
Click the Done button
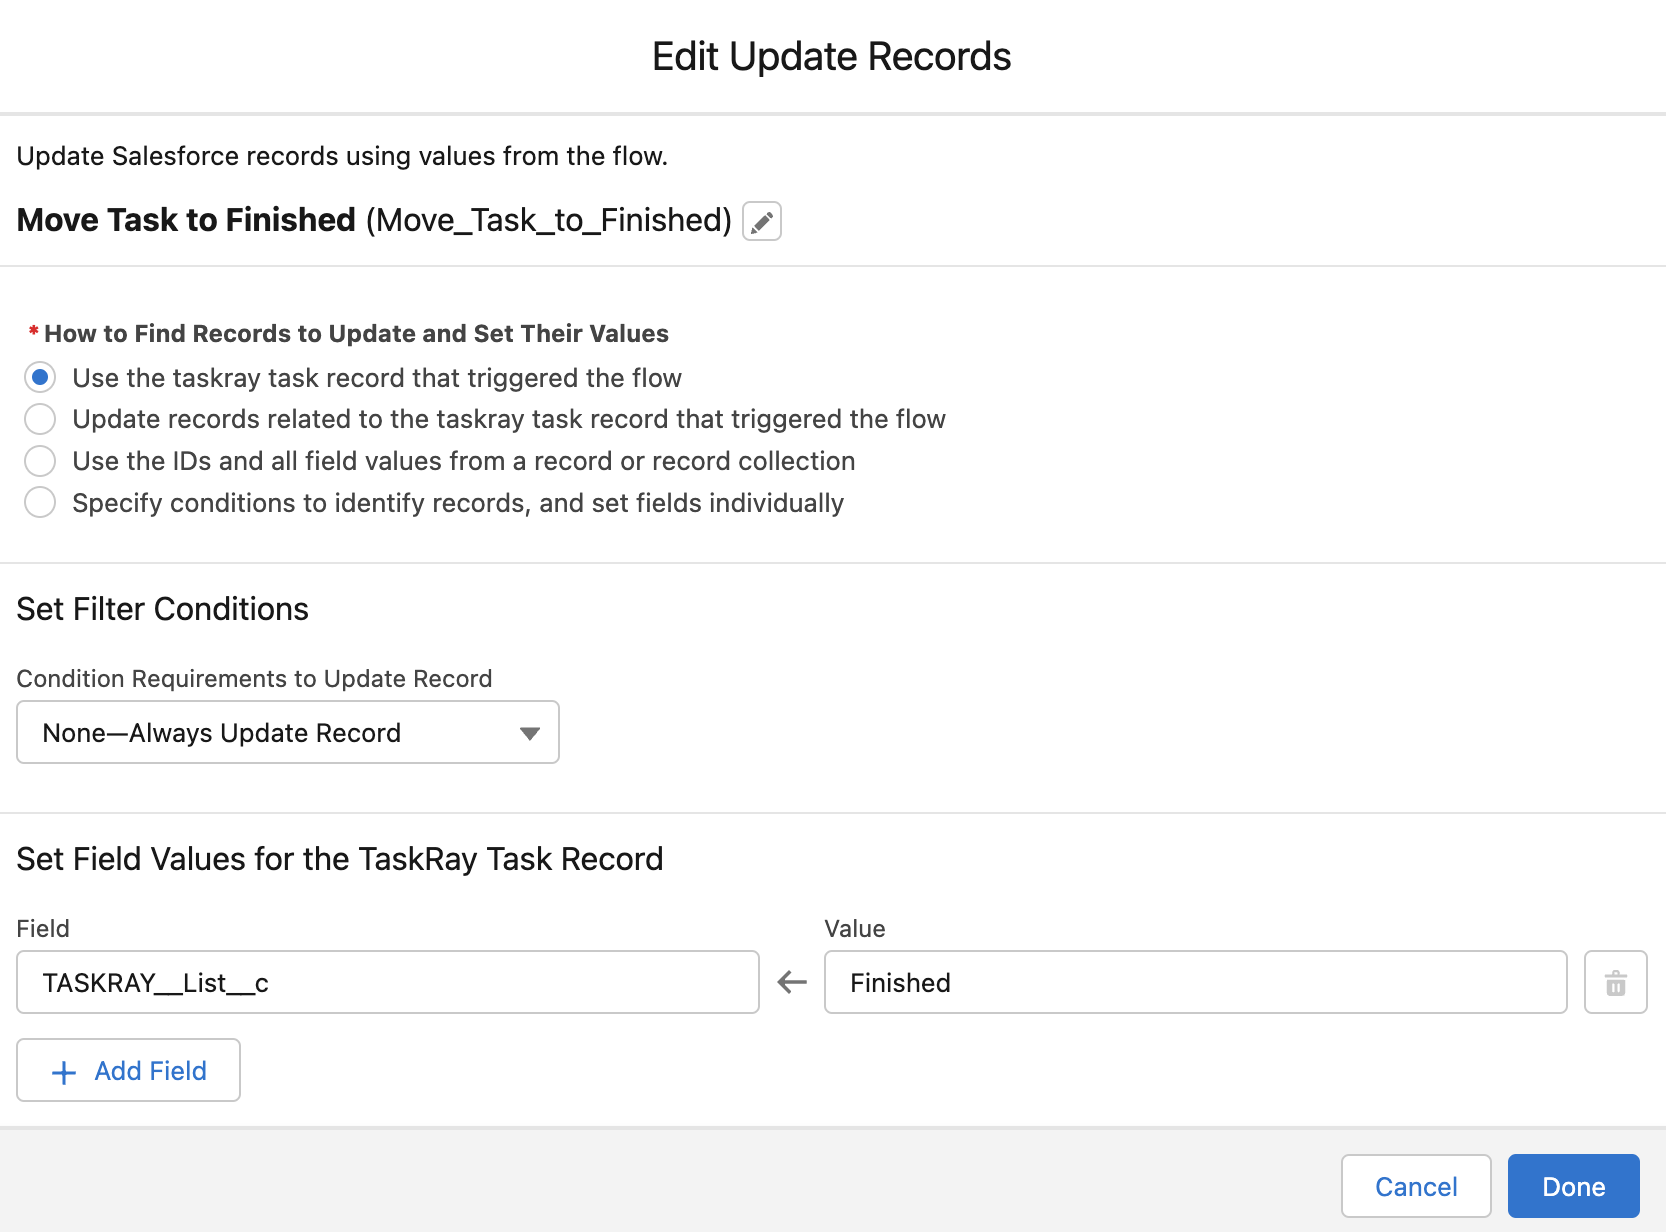click(x=1573, y=1186)
